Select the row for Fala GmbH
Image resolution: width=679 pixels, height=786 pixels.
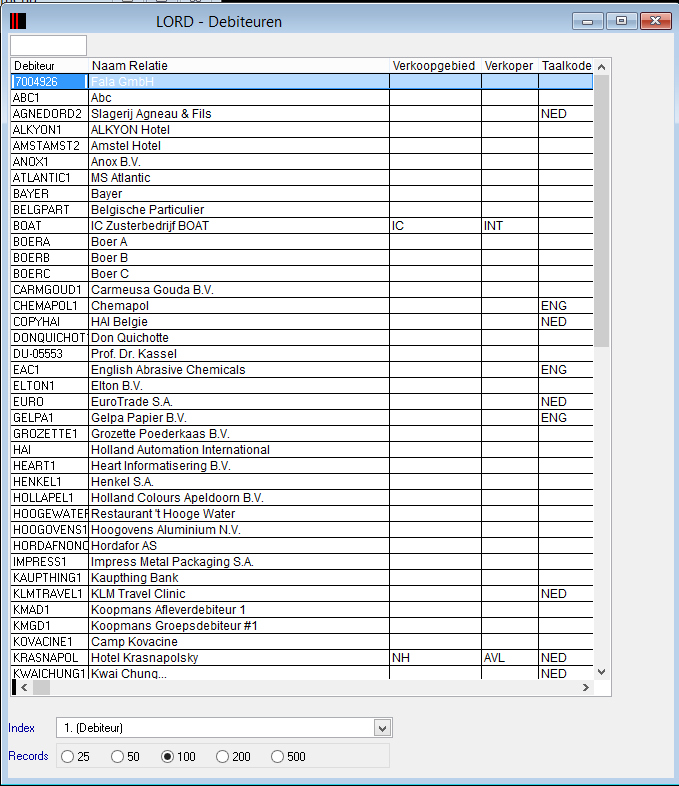pos(302,82)
